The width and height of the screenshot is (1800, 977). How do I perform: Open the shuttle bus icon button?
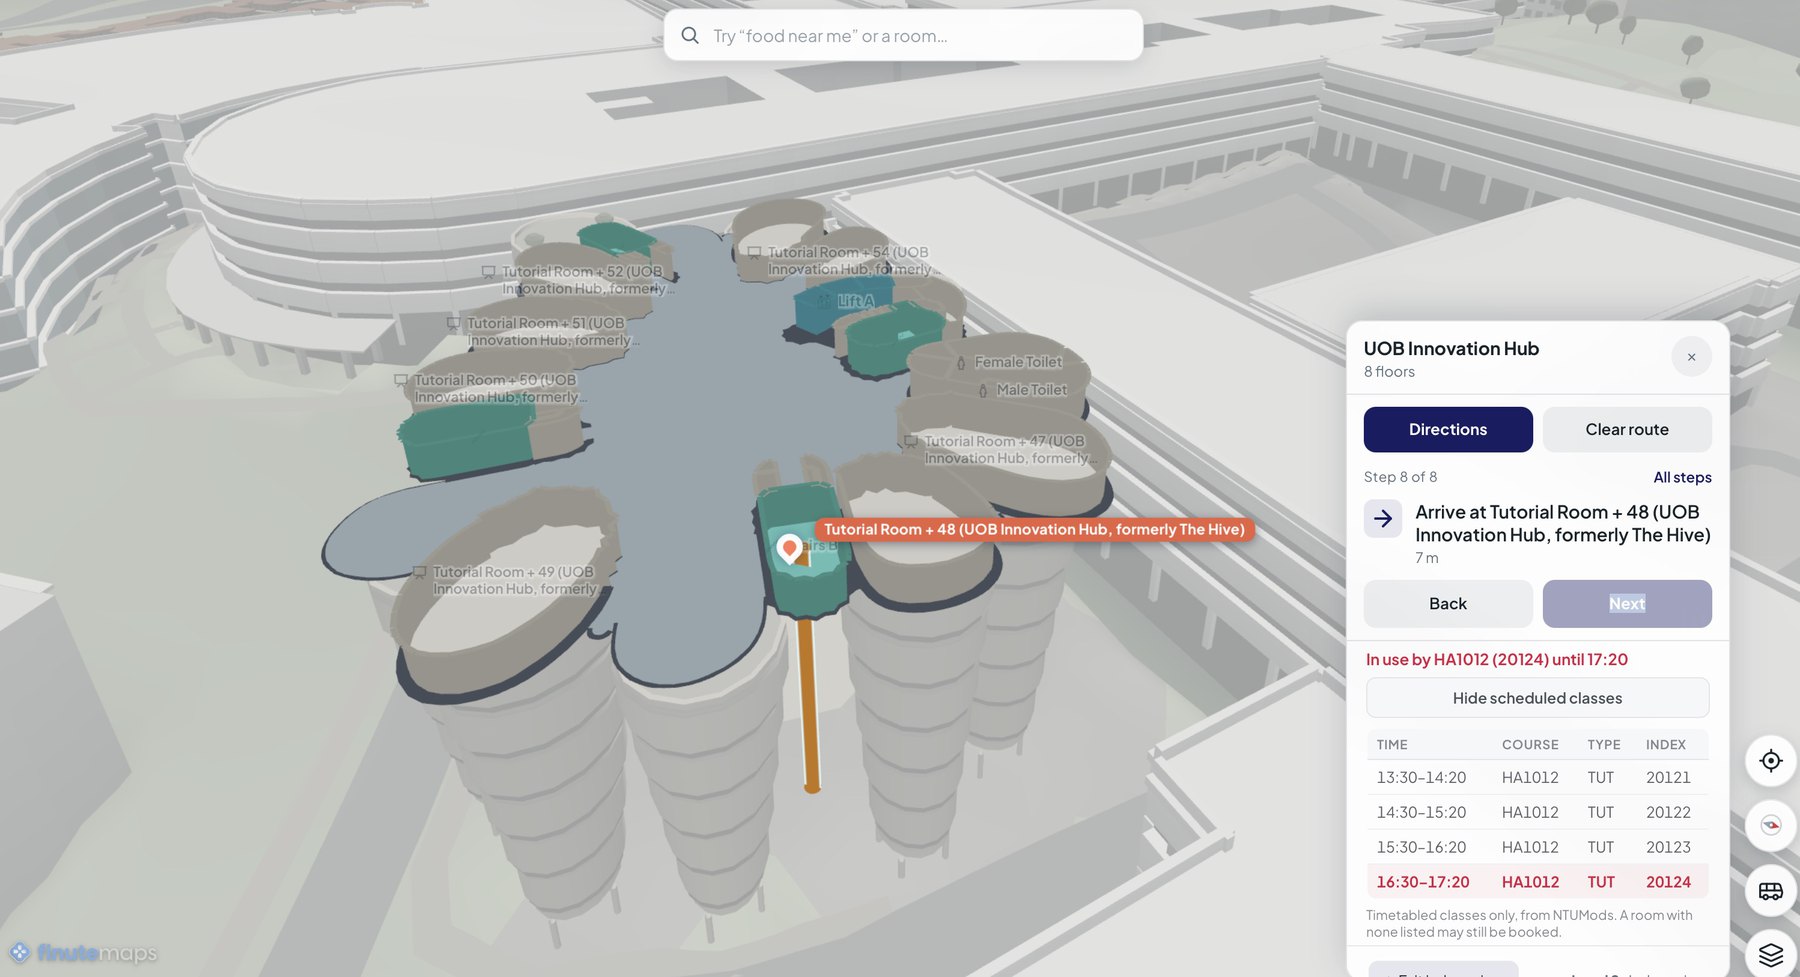coord(1771,890)
